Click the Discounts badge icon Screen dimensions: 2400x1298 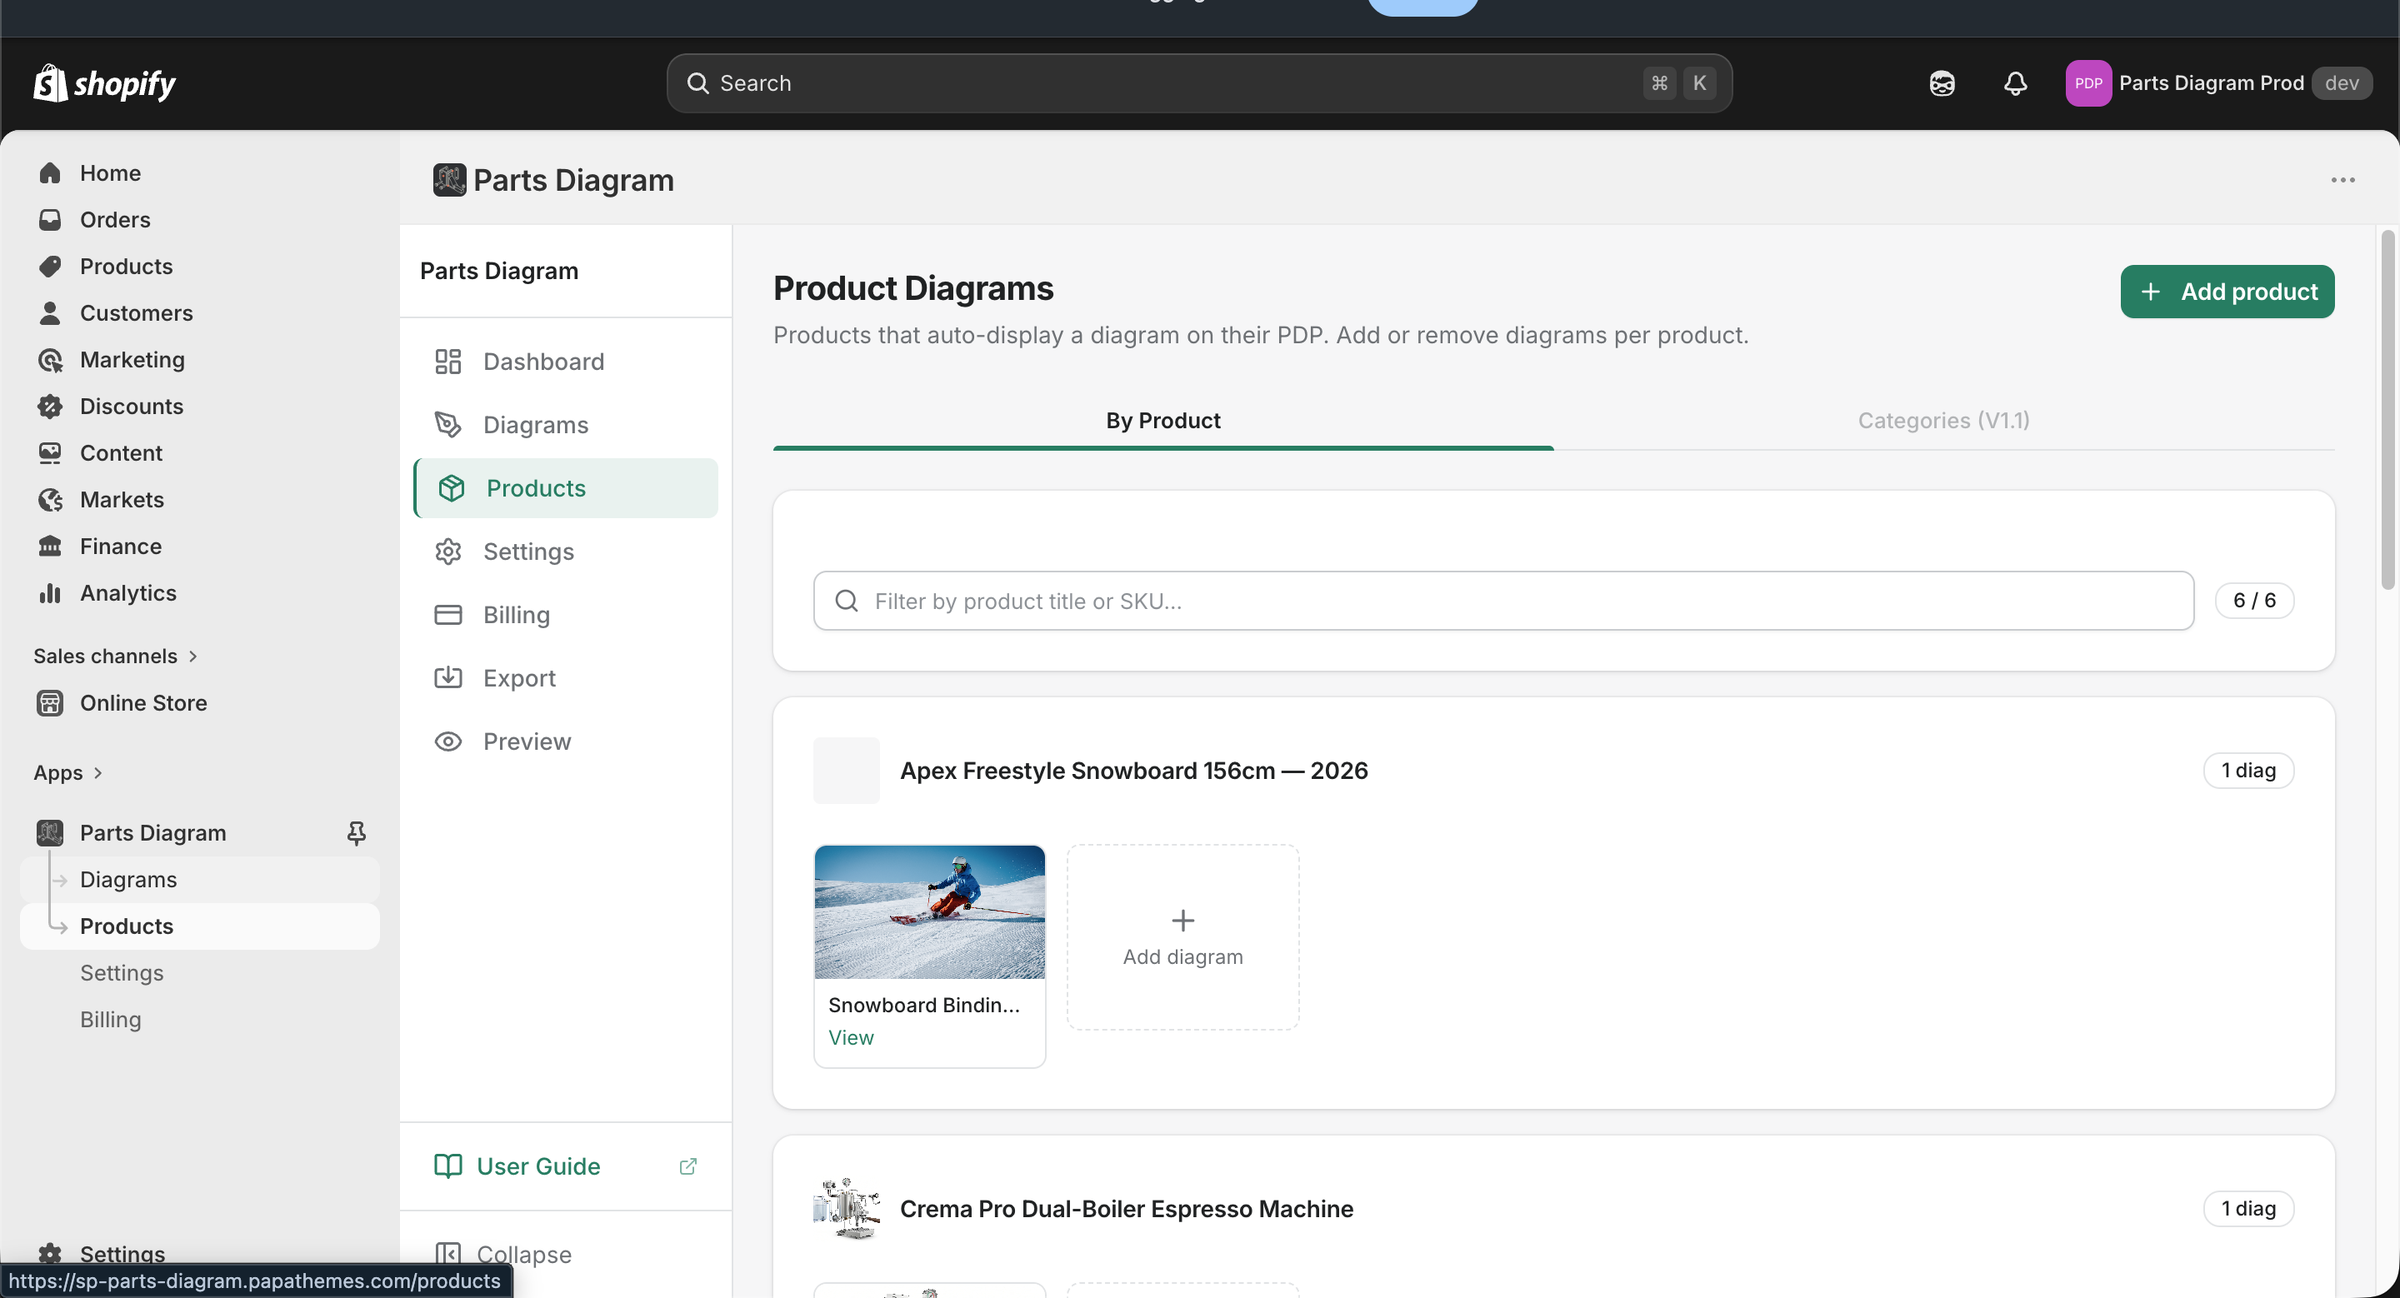50,406
